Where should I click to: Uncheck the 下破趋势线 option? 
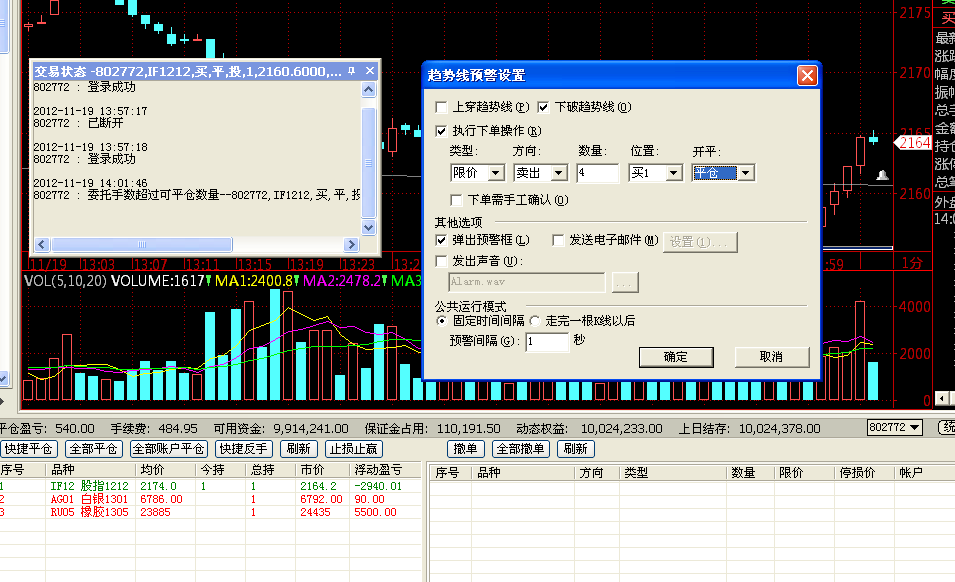pyautogui.click(x=544, y=107)
